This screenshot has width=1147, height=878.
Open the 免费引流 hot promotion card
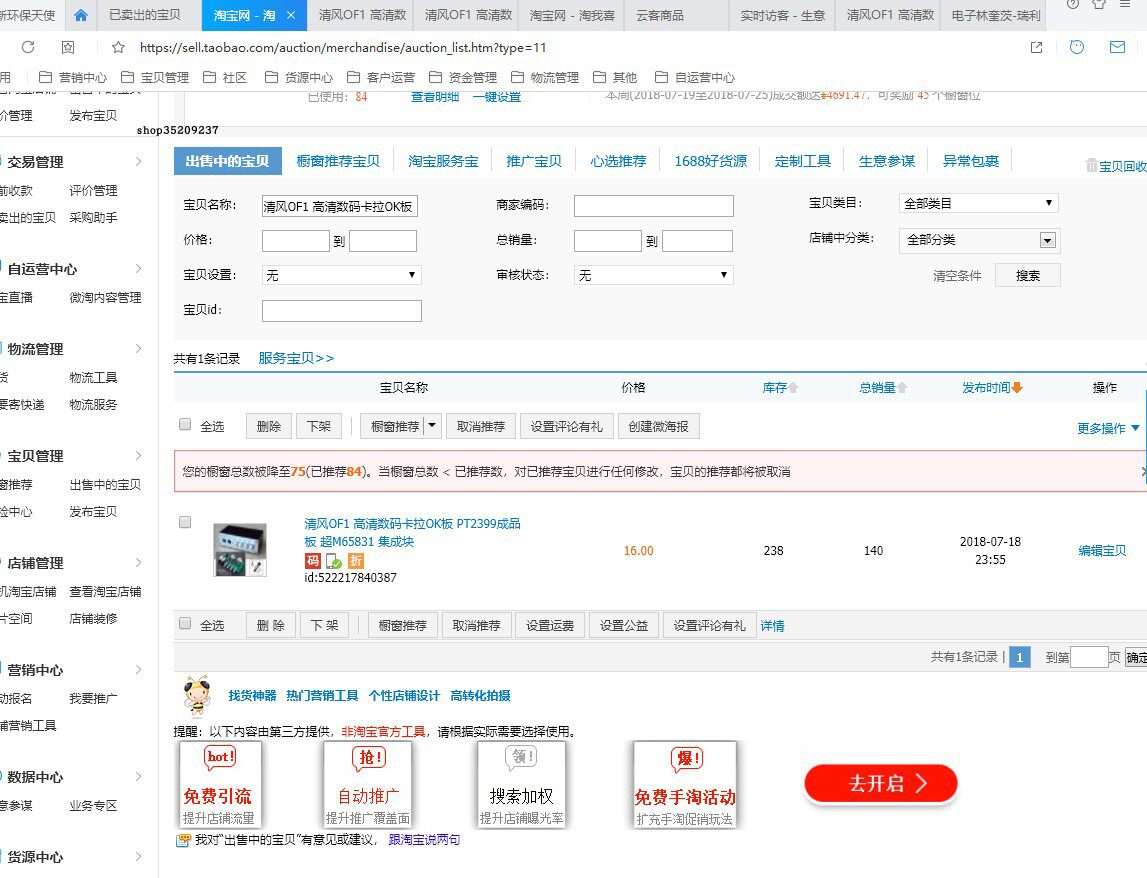(219, 784)
